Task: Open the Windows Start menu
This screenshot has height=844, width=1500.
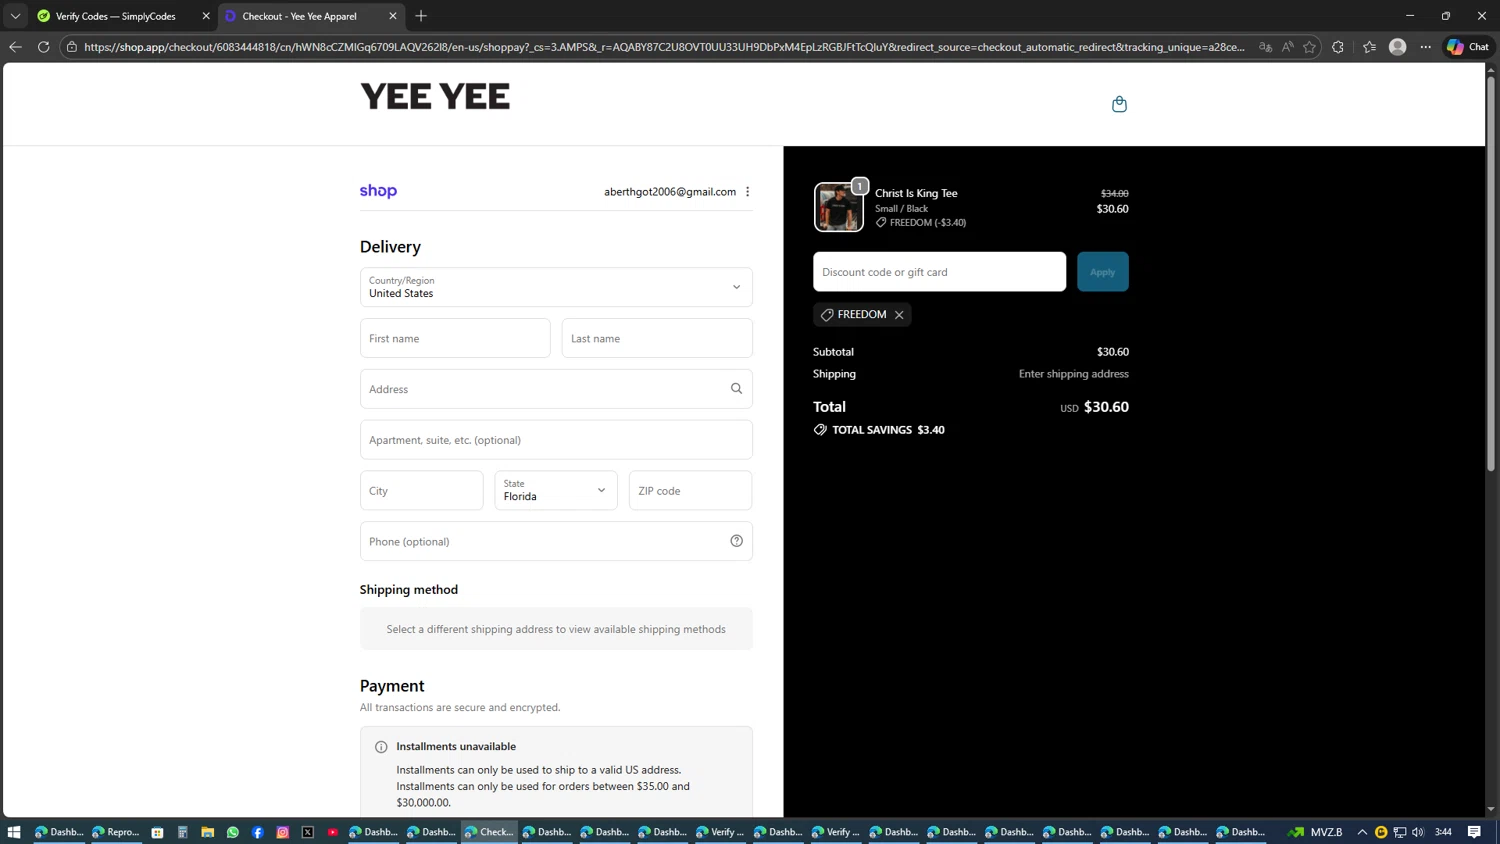Action: click(x=14, y=832)
